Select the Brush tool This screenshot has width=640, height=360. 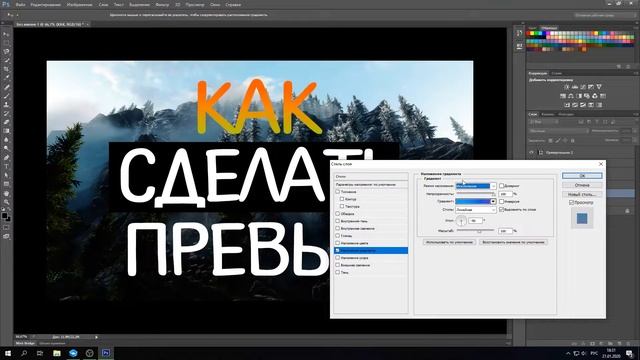tap(6, 96)
